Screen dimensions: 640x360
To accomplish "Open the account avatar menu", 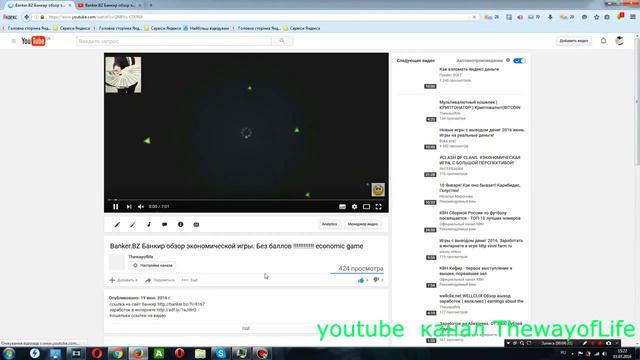I will [x=620, y=41].
